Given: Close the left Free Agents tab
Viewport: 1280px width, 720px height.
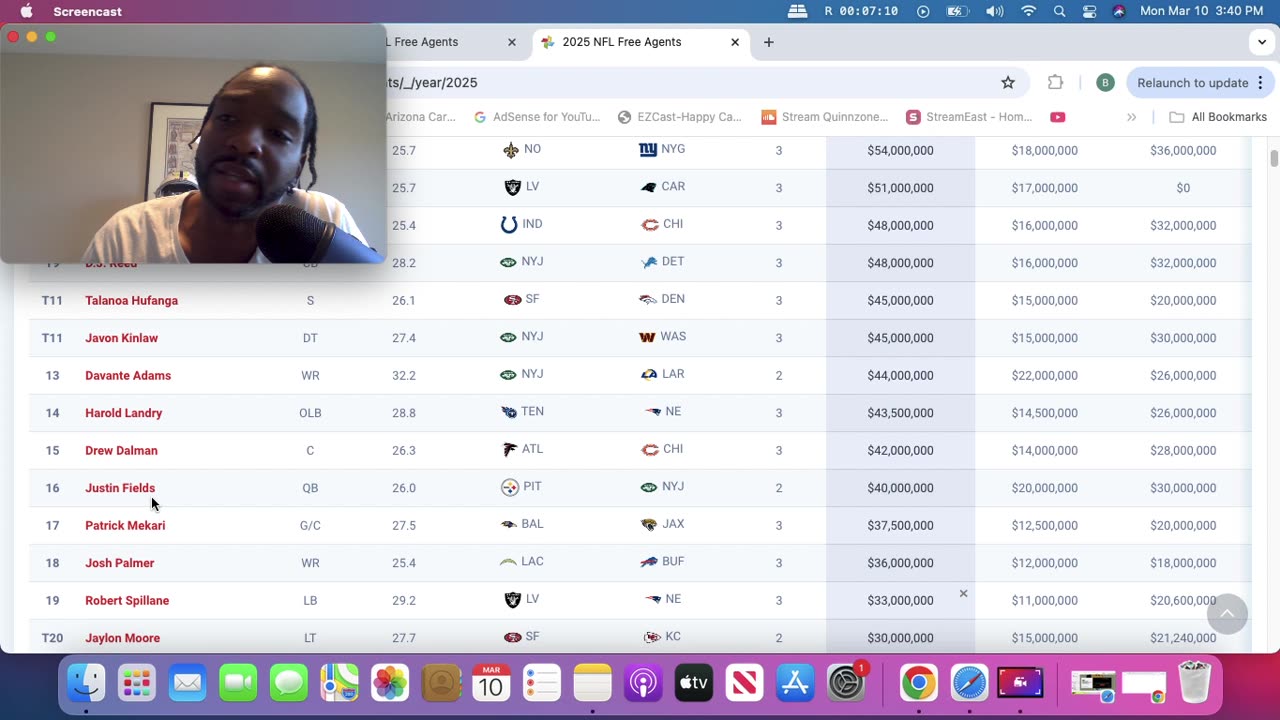Looking at the screenshot, I should (x=512, y=42).
